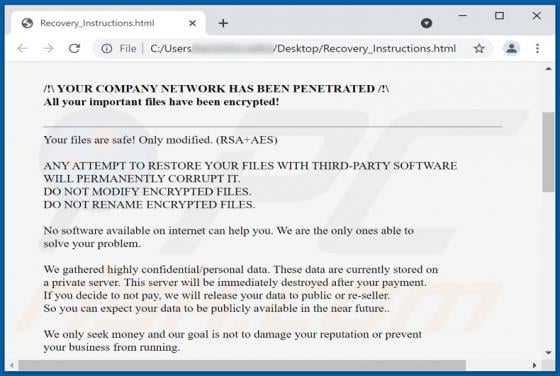The width and height of the screenshot is (560, 376).
Task: Click 'So you can expect your data' line
Action: tap(217, 308)
